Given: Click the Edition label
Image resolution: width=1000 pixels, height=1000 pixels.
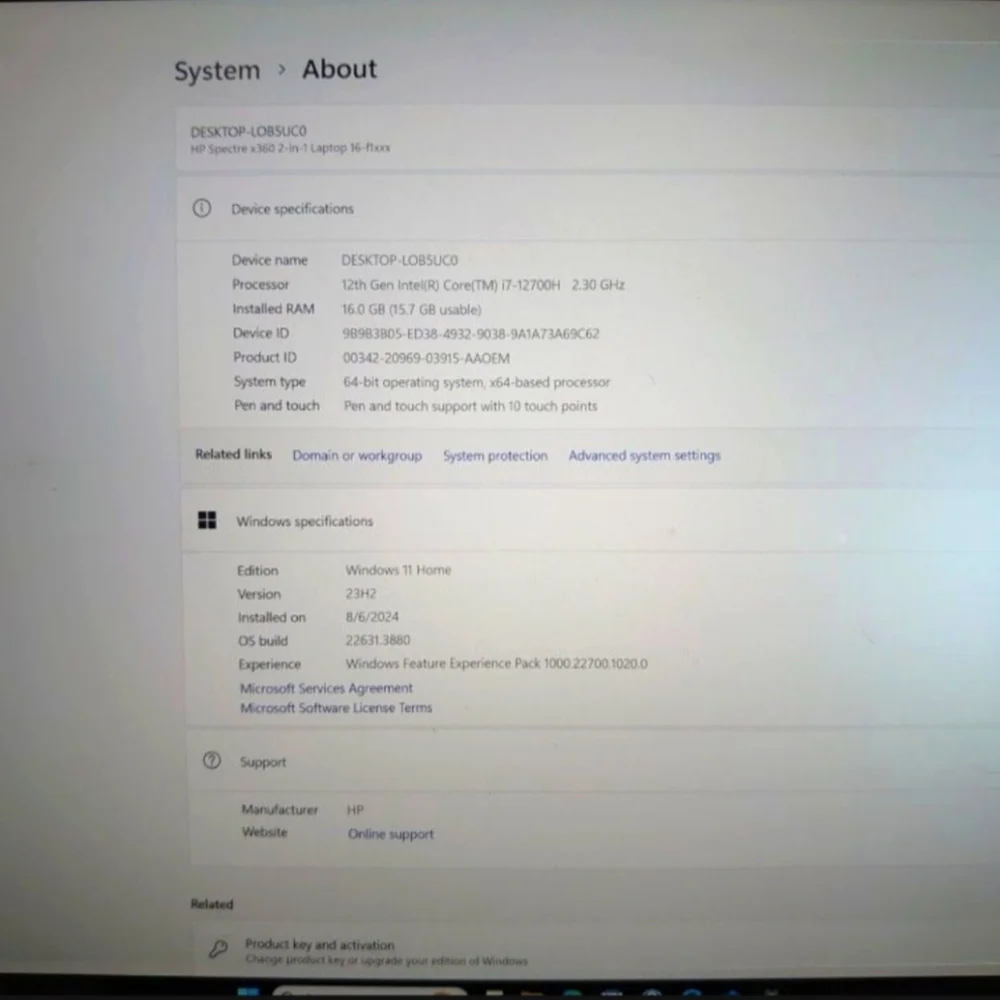Looking at the screenshot, I should tap(258, 570).
